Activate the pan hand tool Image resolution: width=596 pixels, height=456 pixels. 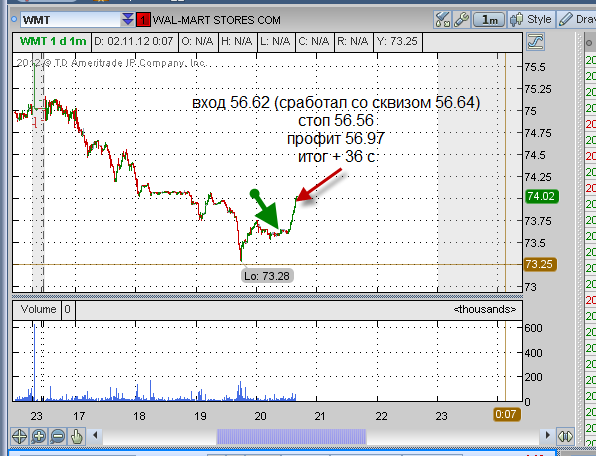[77, 436]
